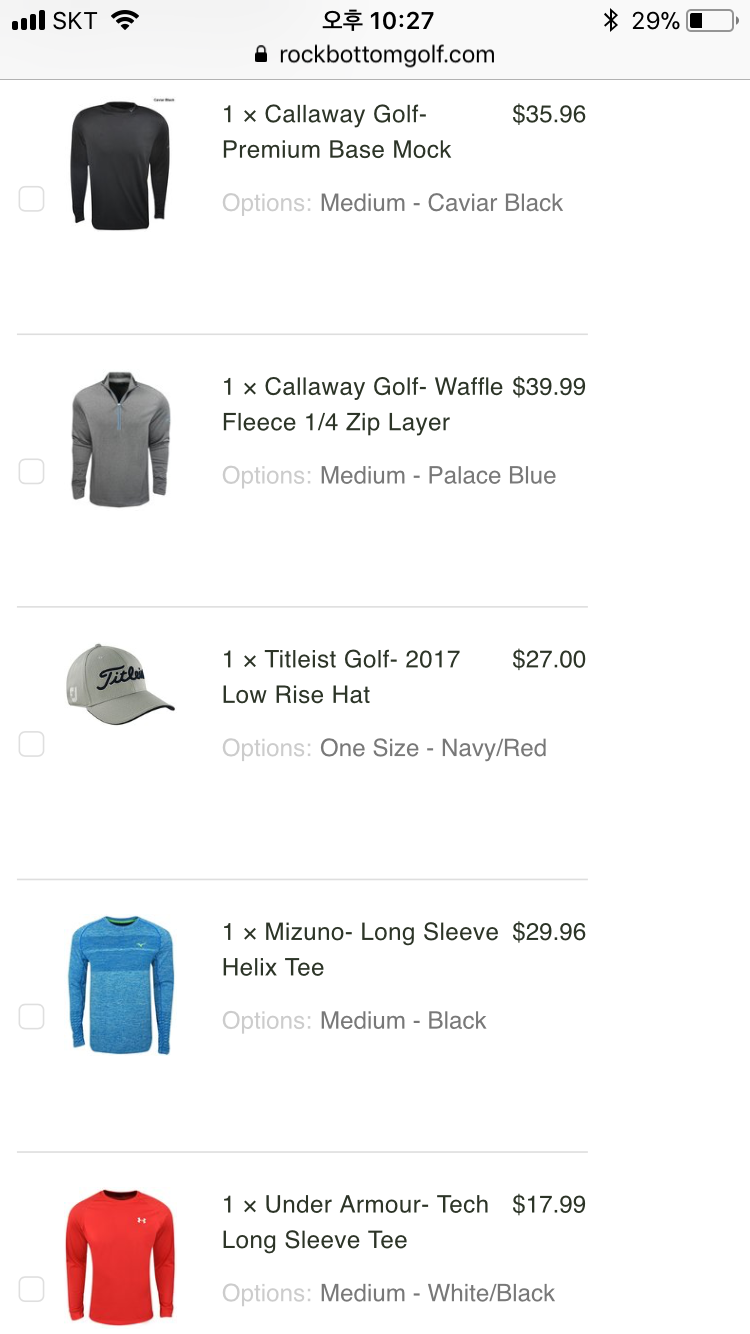The image size is (750, 1334).
Task: Select the Waffle Fleece 1/4 Zip checkbox
Action: click(x=32, y=471)
